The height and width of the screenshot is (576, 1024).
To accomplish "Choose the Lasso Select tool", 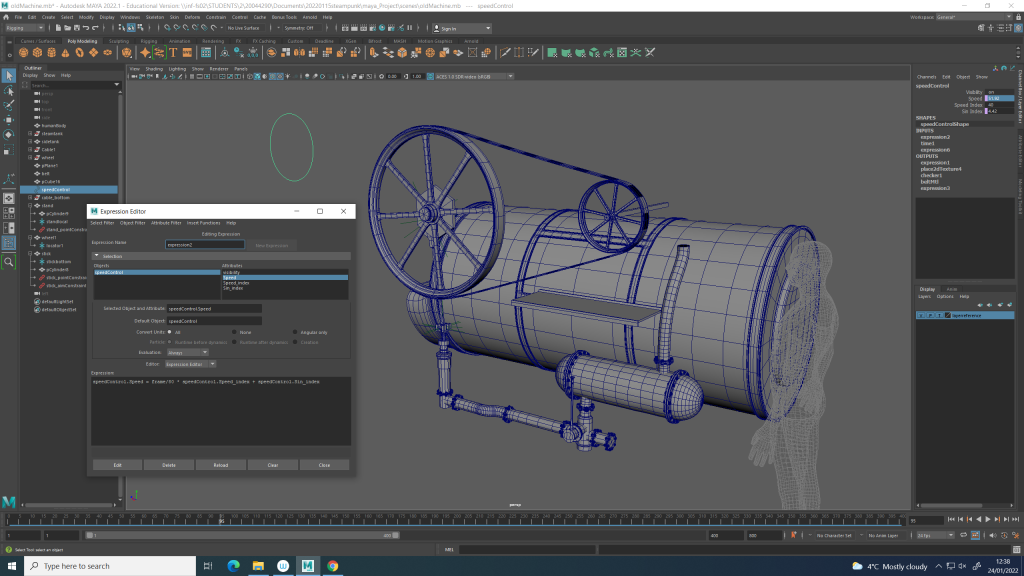I will (x=8, y=90).
